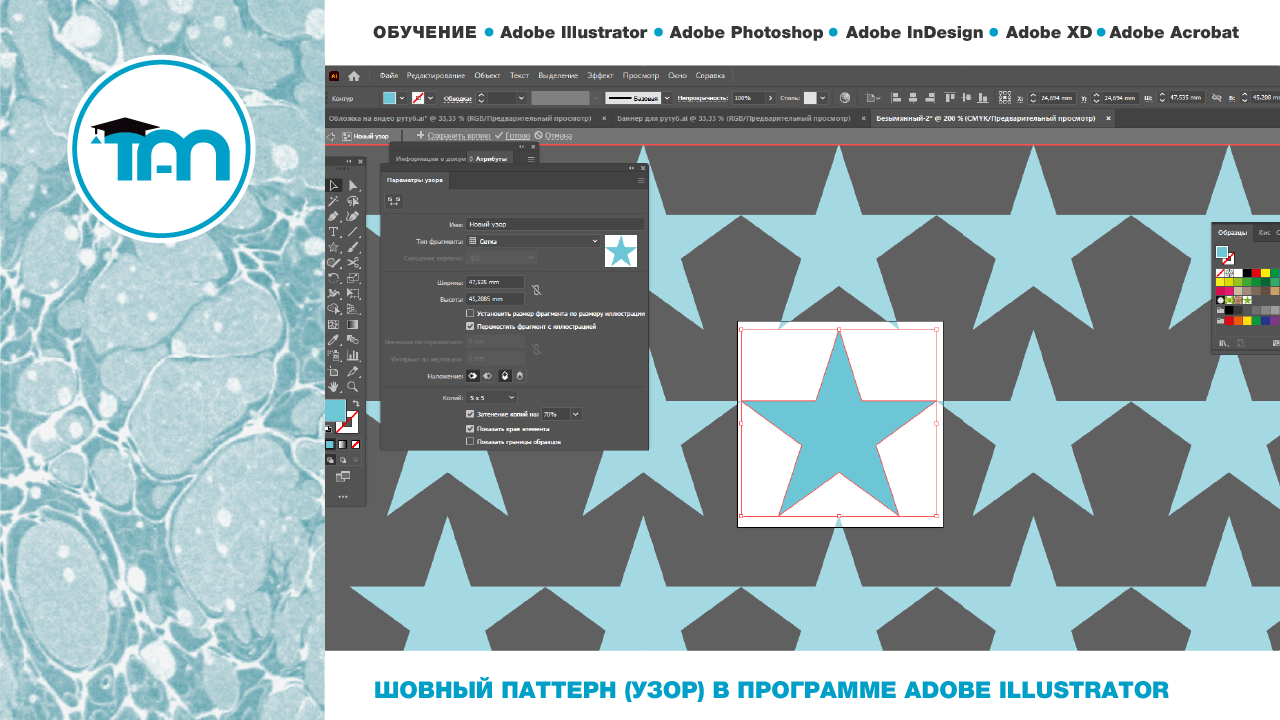Choose the Lasso tool

click(353, 201)
